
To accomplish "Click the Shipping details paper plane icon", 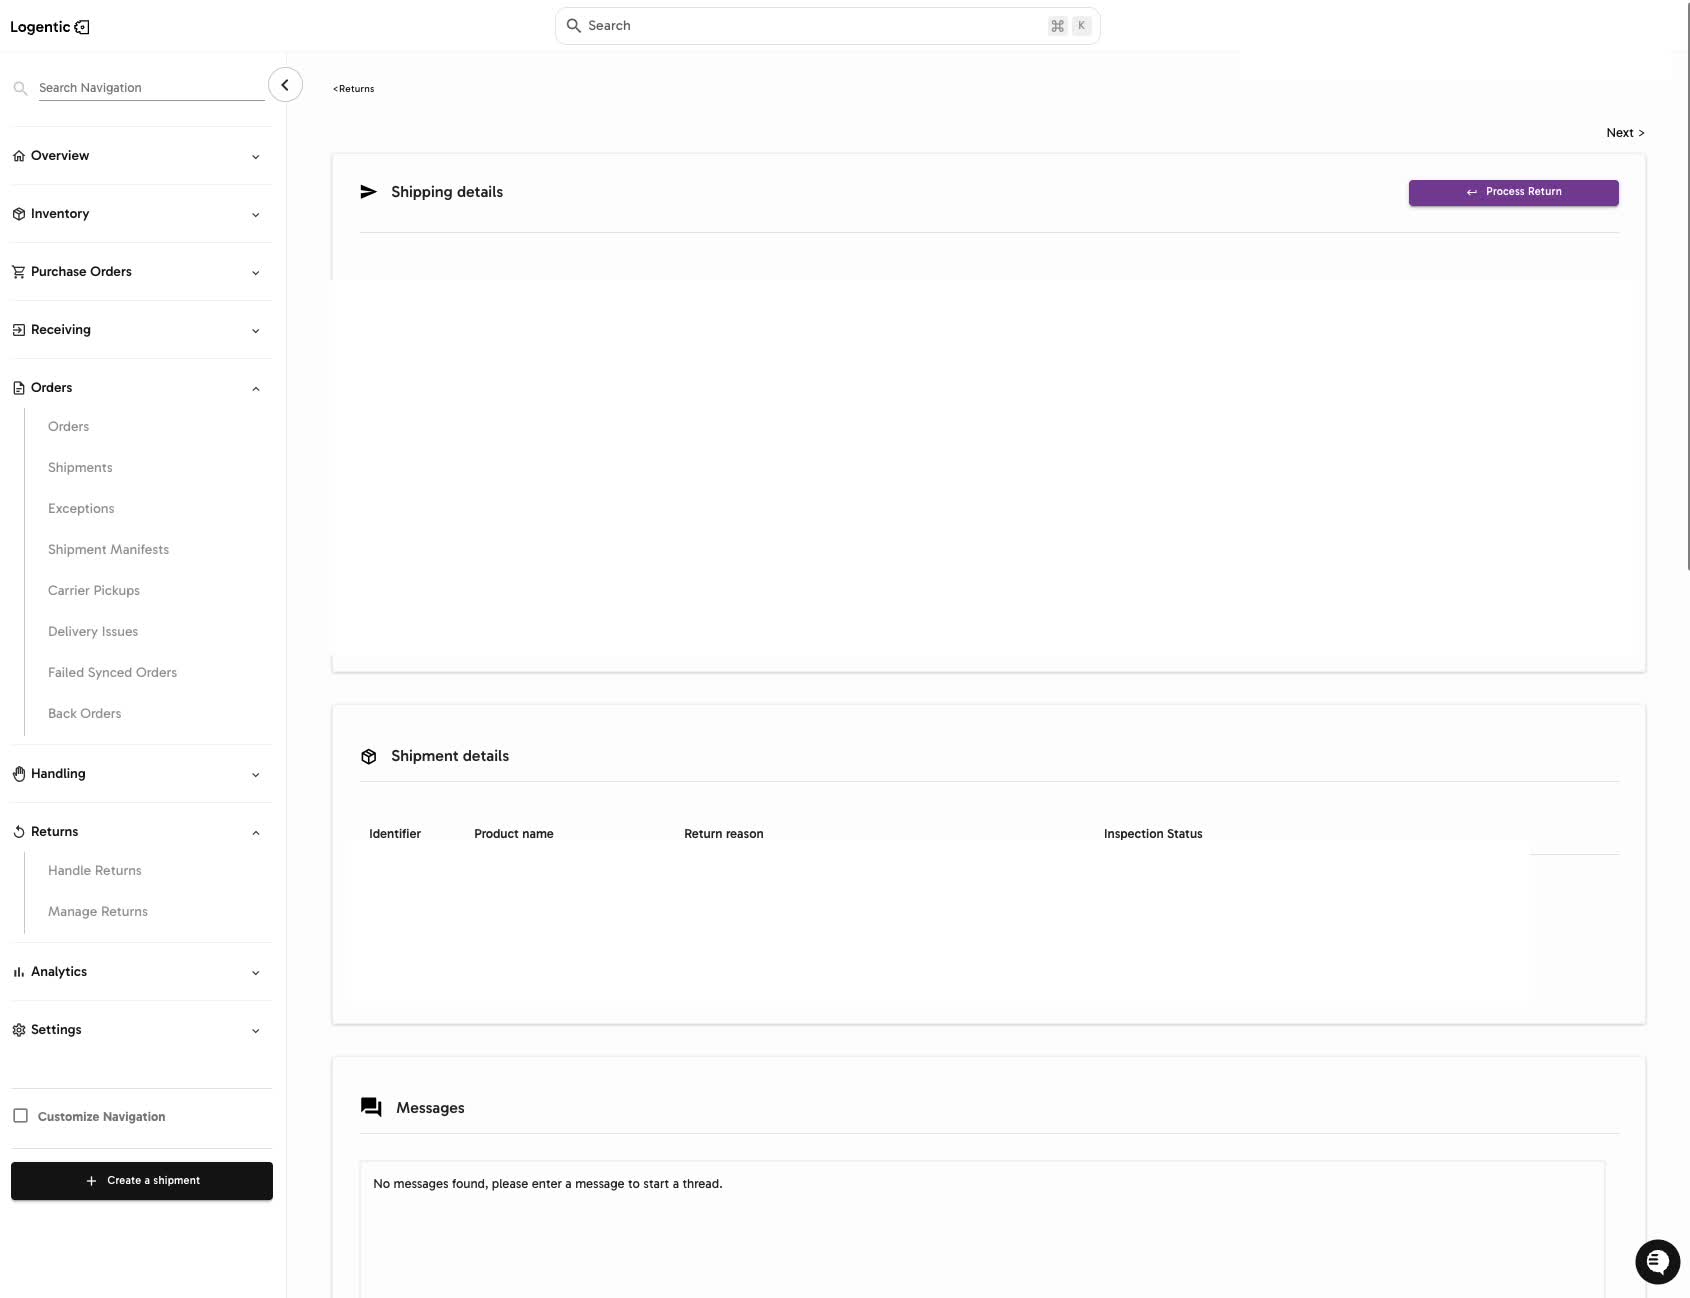I will [369, 192].
